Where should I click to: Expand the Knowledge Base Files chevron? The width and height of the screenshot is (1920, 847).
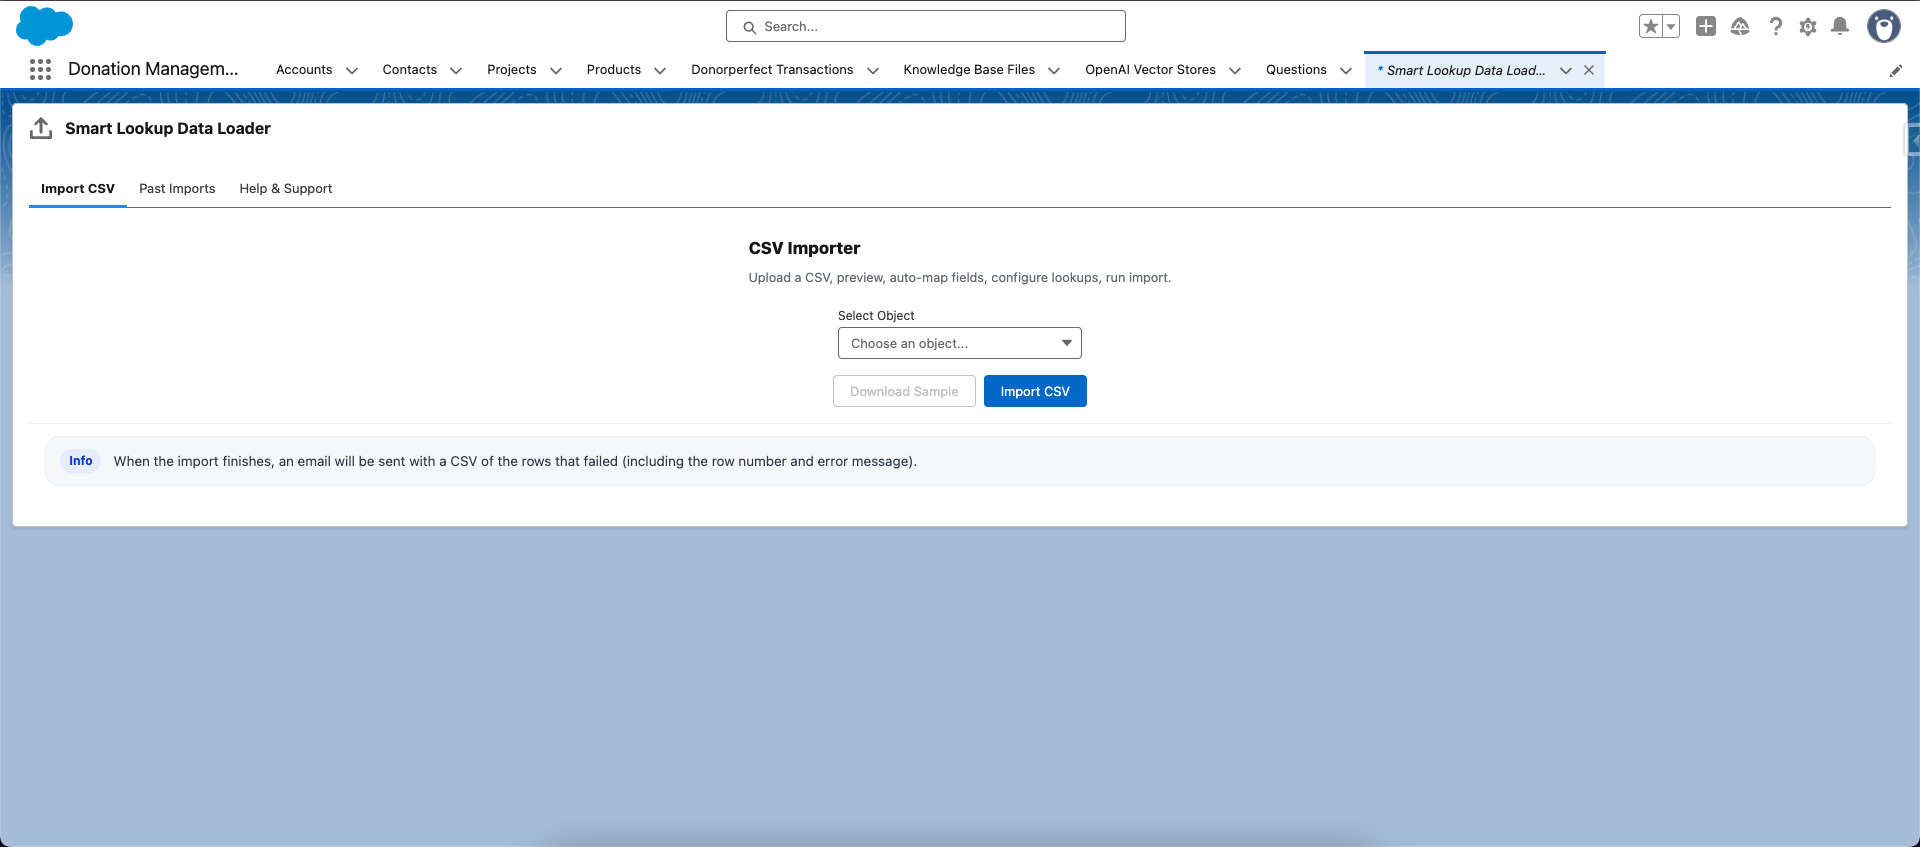(x=1054, y=70)
